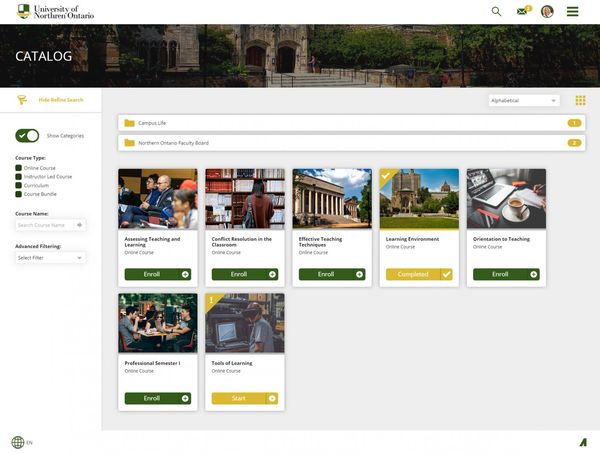The image size is (600, 454).
Task: Open the search magnifier icon in header
Action: click(496, 11)
